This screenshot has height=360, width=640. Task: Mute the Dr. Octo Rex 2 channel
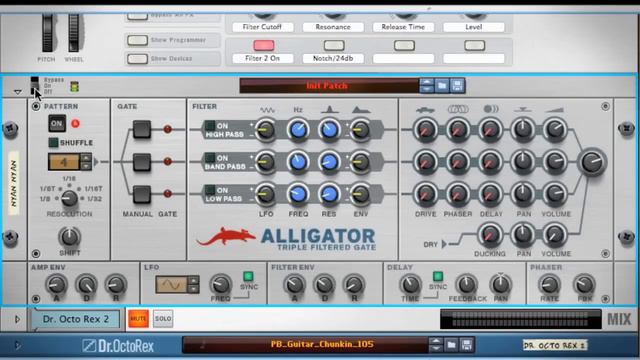138,319
